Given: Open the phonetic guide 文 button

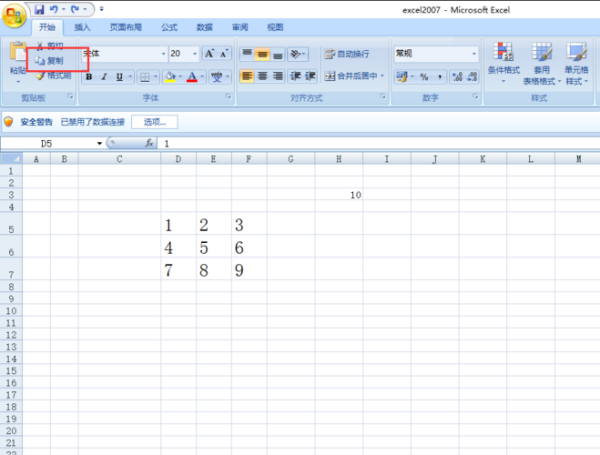Looking at the screenshot, I should point(217,77).
